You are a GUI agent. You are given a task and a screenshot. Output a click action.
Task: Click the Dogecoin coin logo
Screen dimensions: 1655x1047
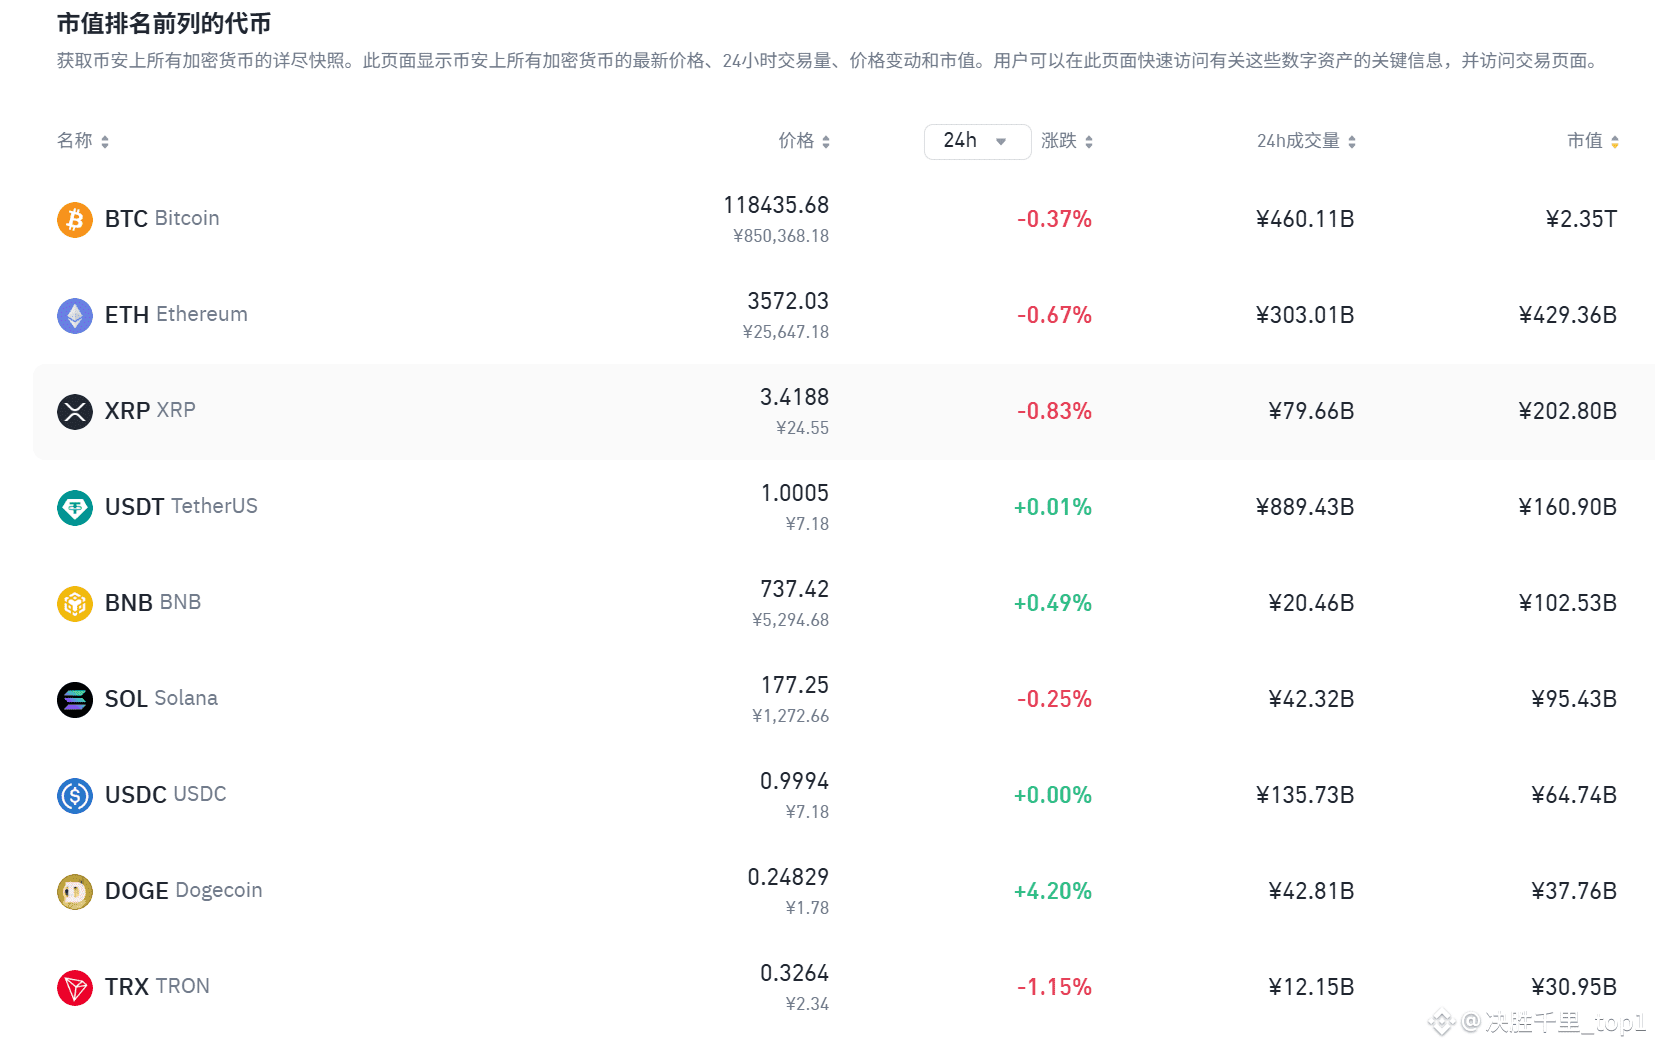click(75, 891)
